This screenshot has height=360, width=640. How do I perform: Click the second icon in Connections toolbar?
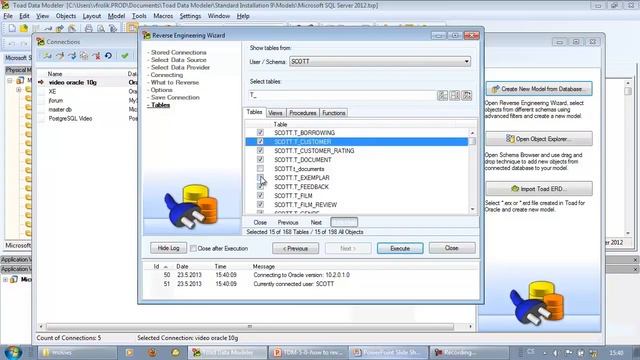(60, 56)
